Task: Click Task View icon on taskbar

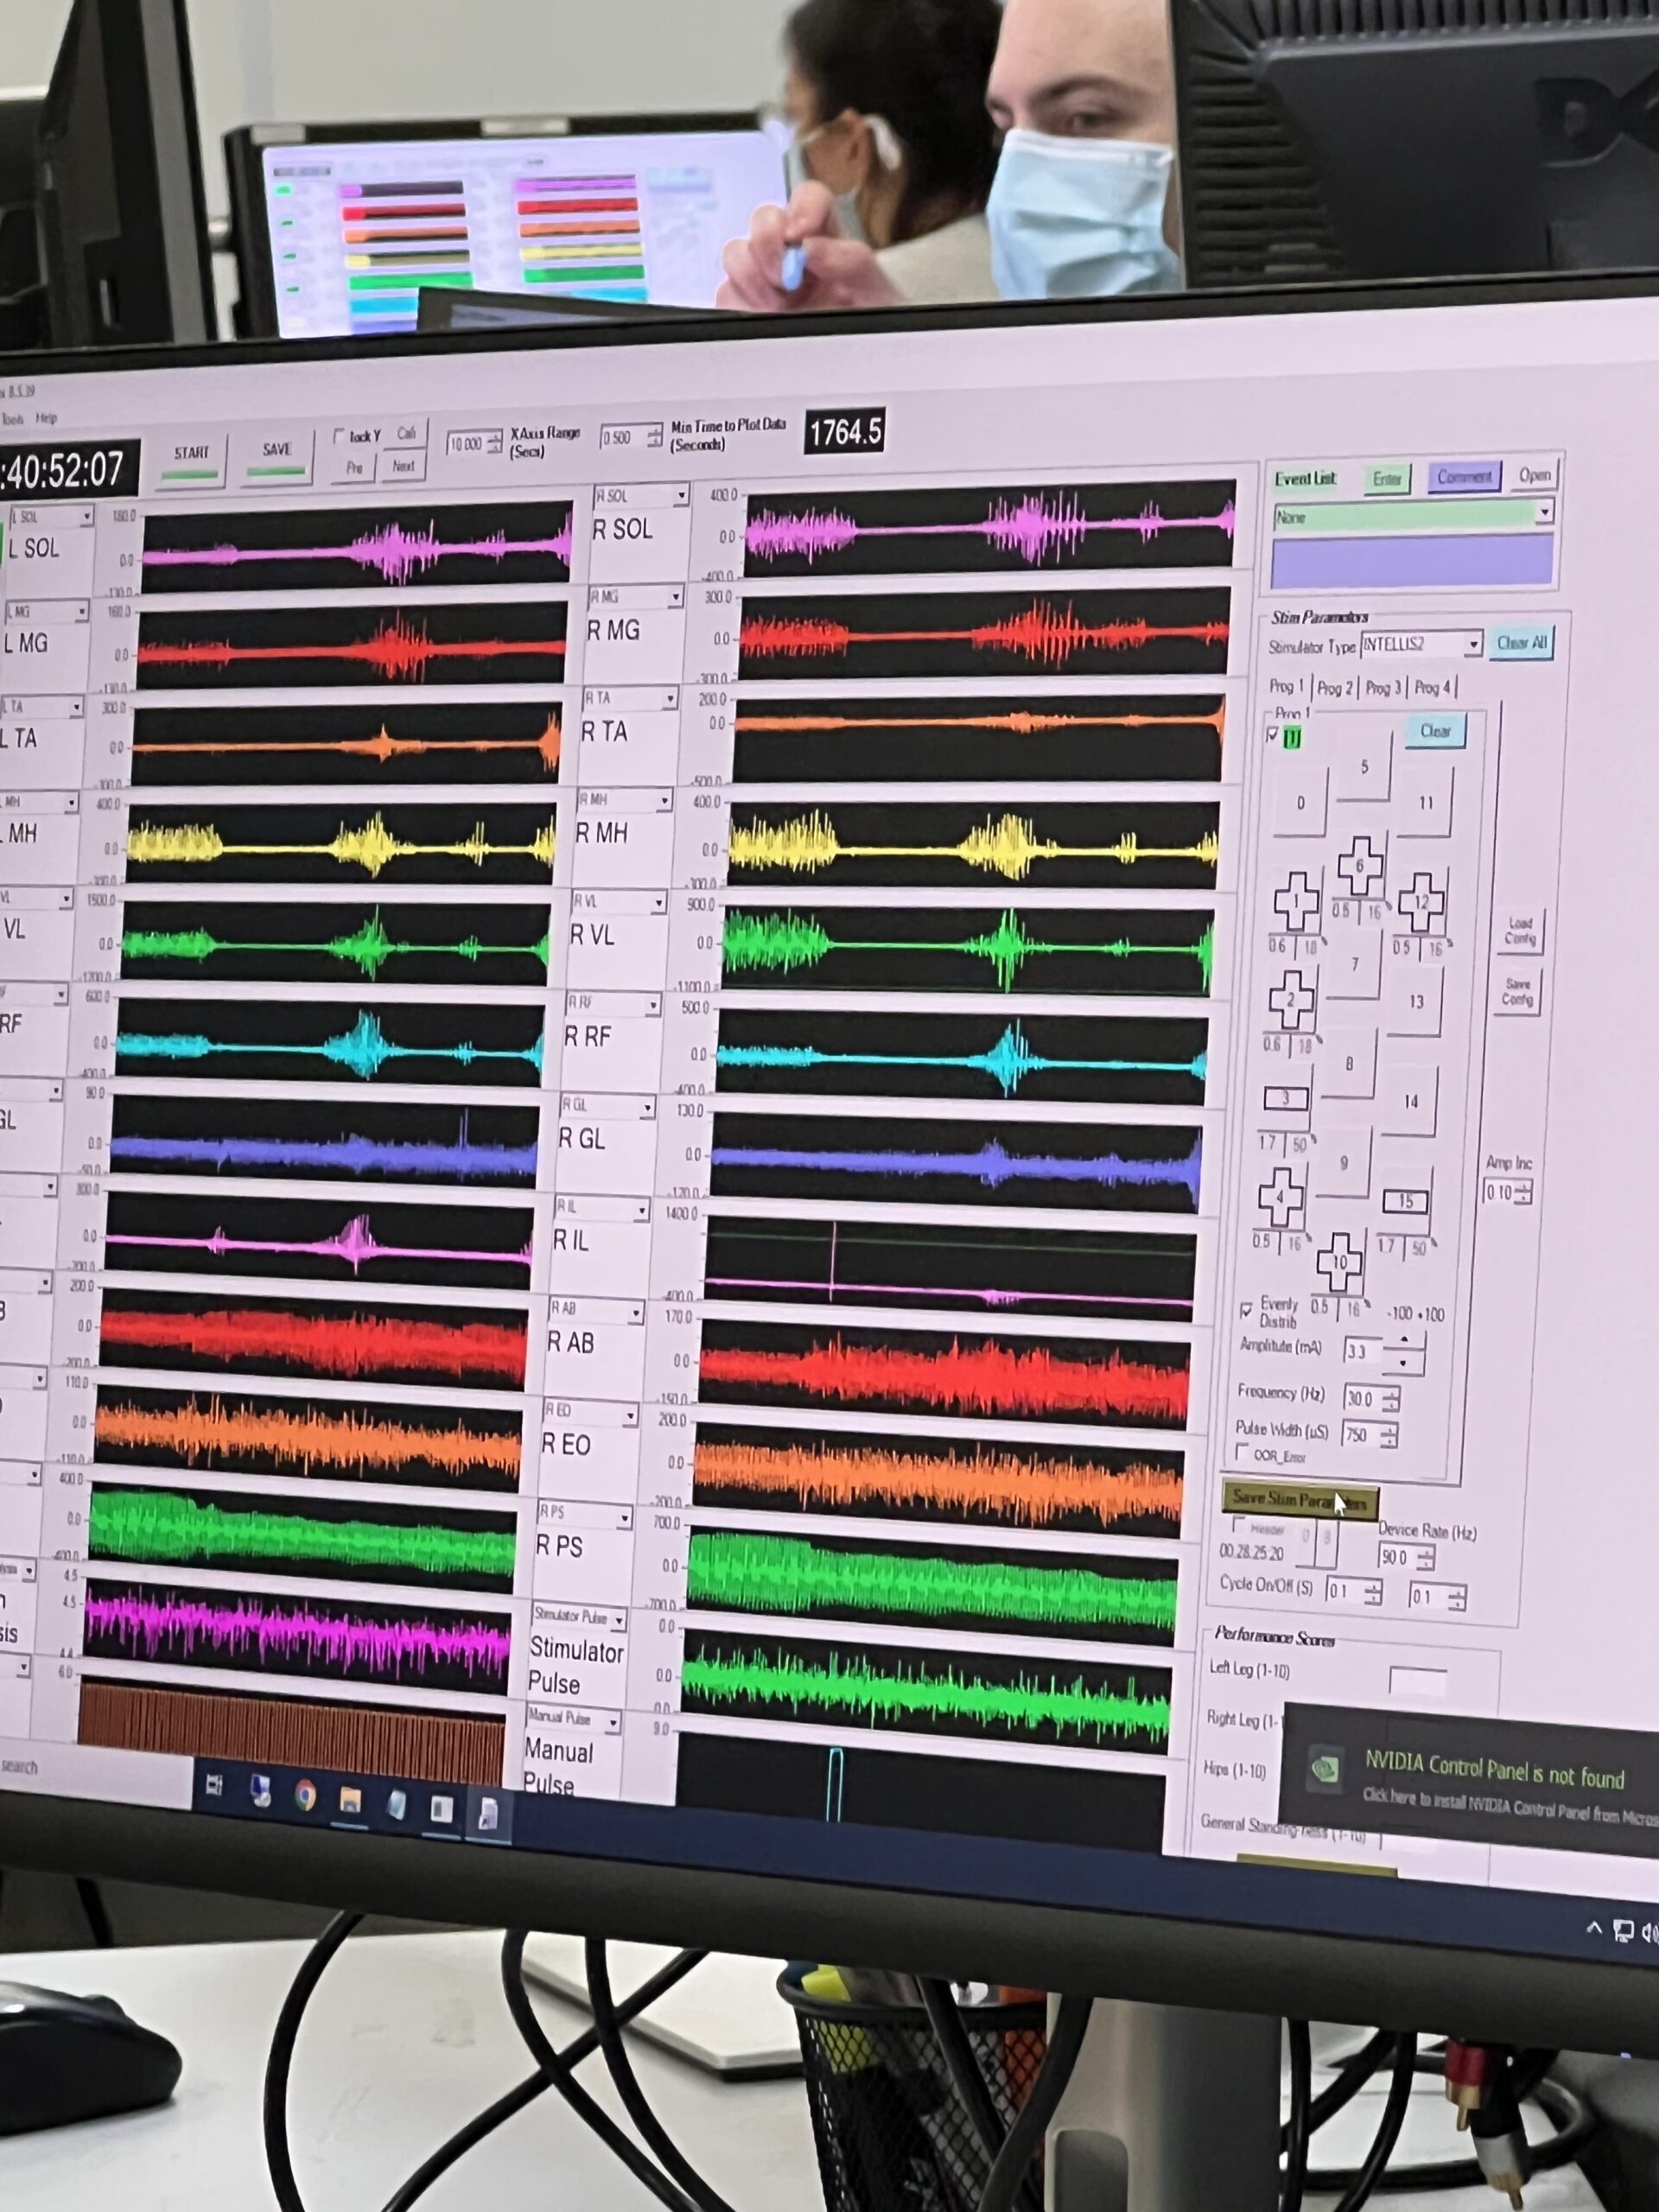Action: click(214, 1785)
